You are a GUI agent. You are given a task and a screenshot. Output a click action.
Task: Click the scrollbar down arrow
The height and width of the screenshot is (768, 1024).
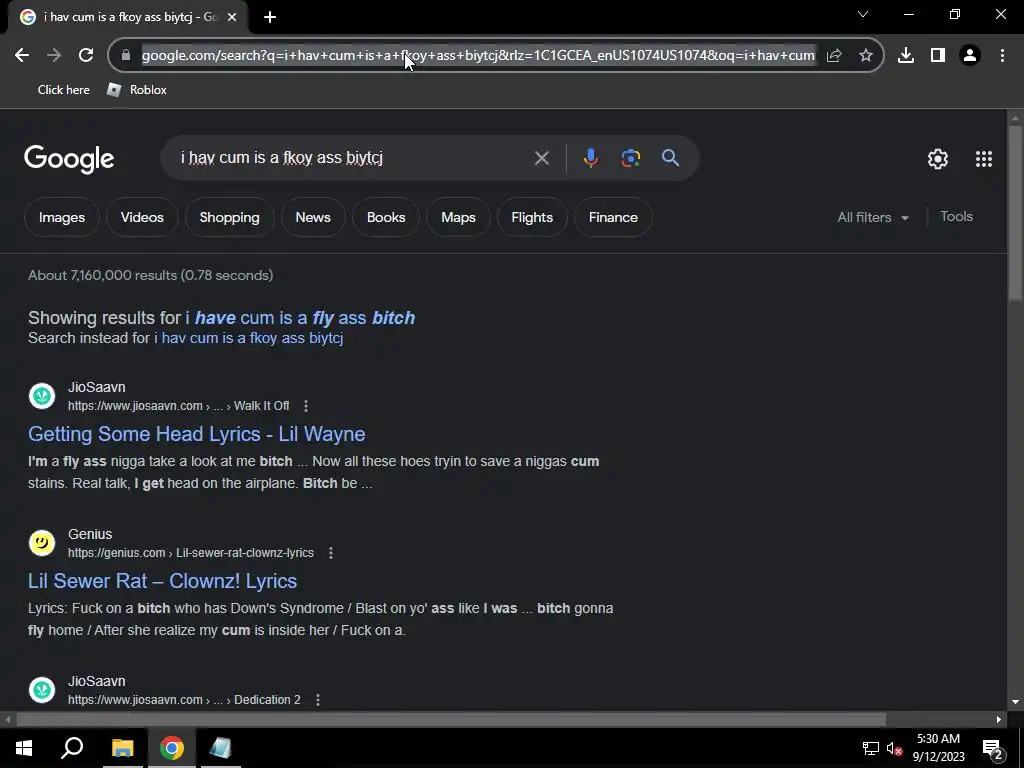(x=1016, y=702)
